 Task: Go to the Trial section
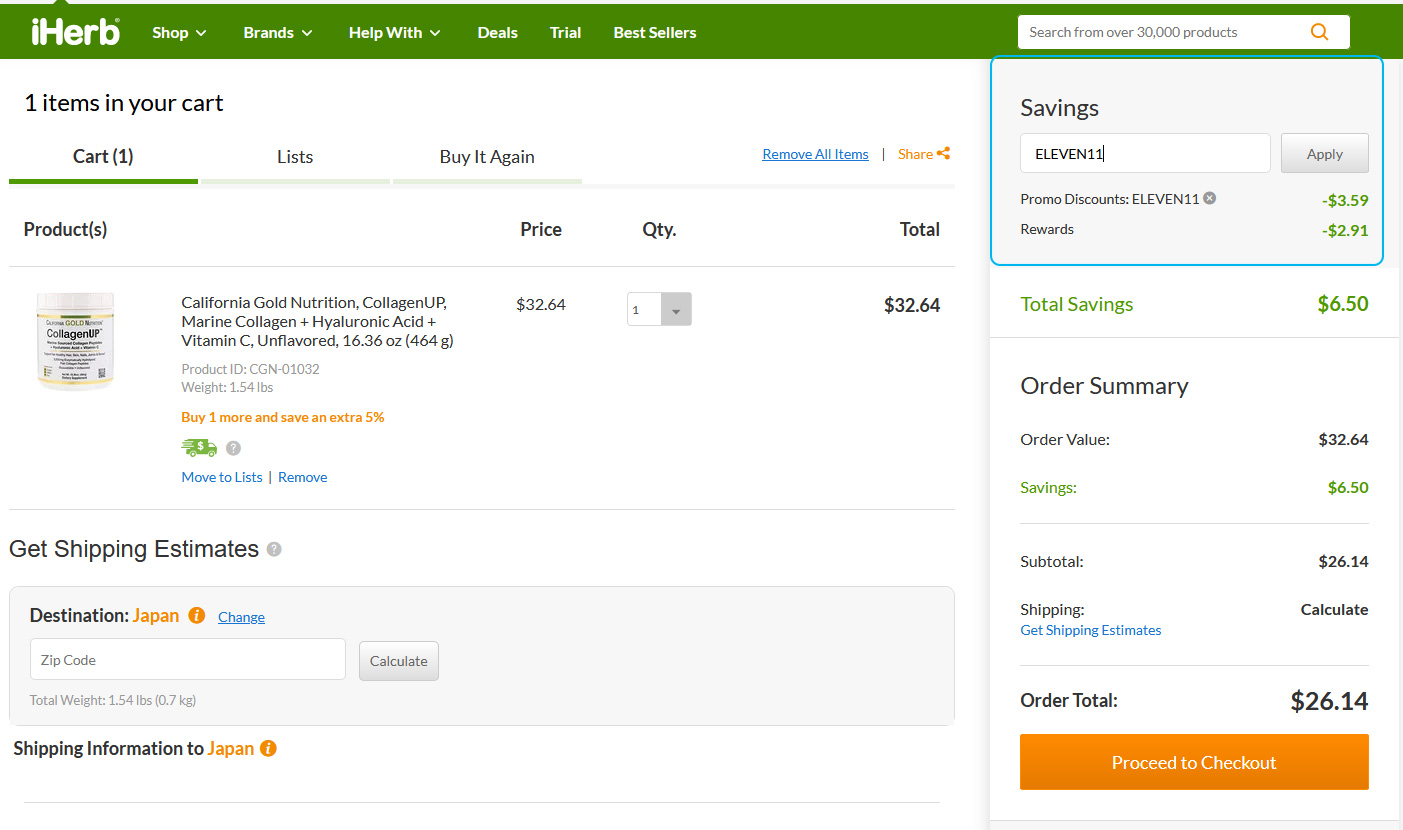click(x=565, y=32)
